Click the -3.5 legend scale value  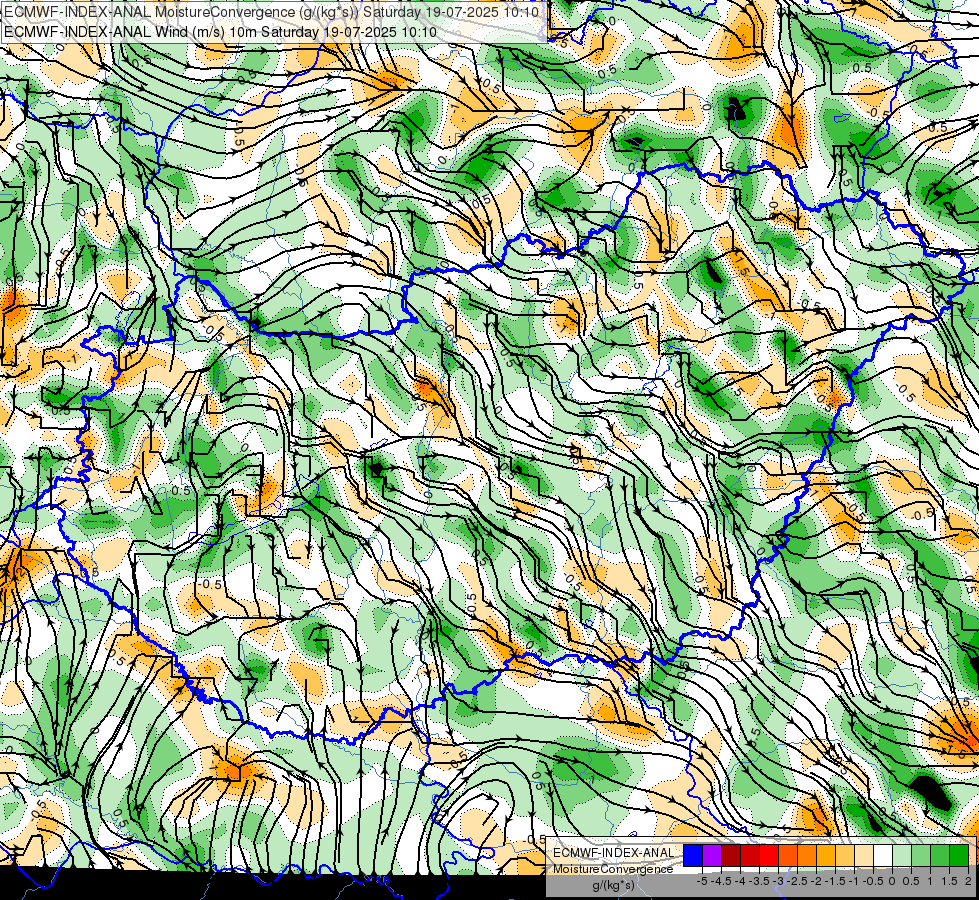click(x=760, y=881)
